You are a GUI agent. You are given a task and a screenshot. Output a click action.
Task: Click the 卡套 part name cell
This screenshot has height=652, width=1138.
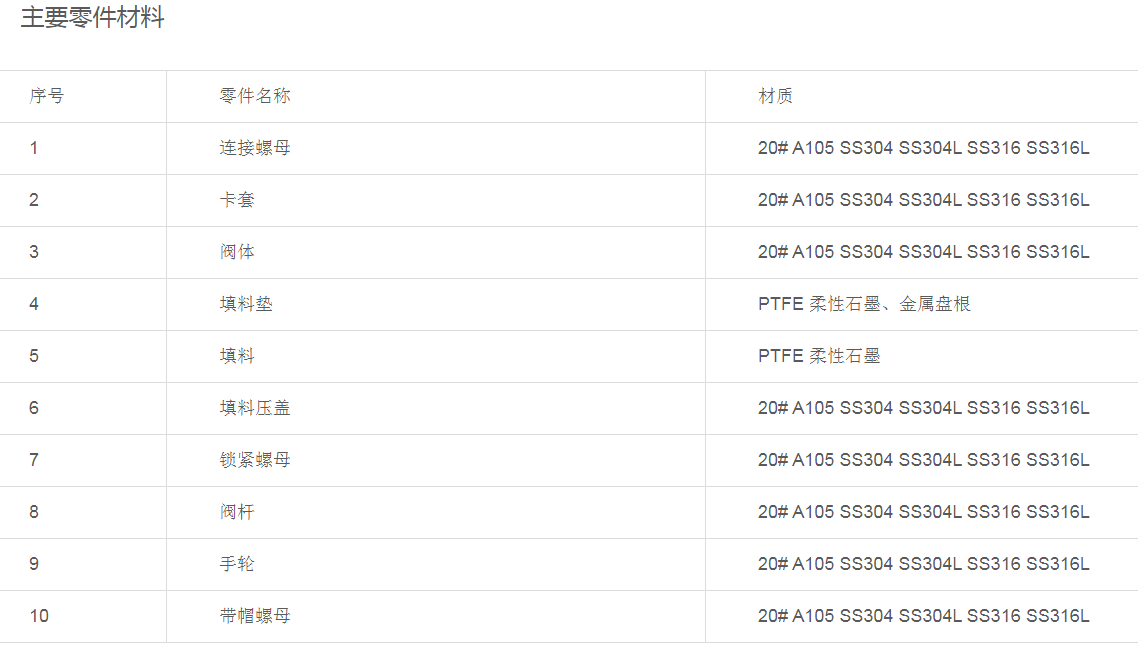[x=237, y=200]
